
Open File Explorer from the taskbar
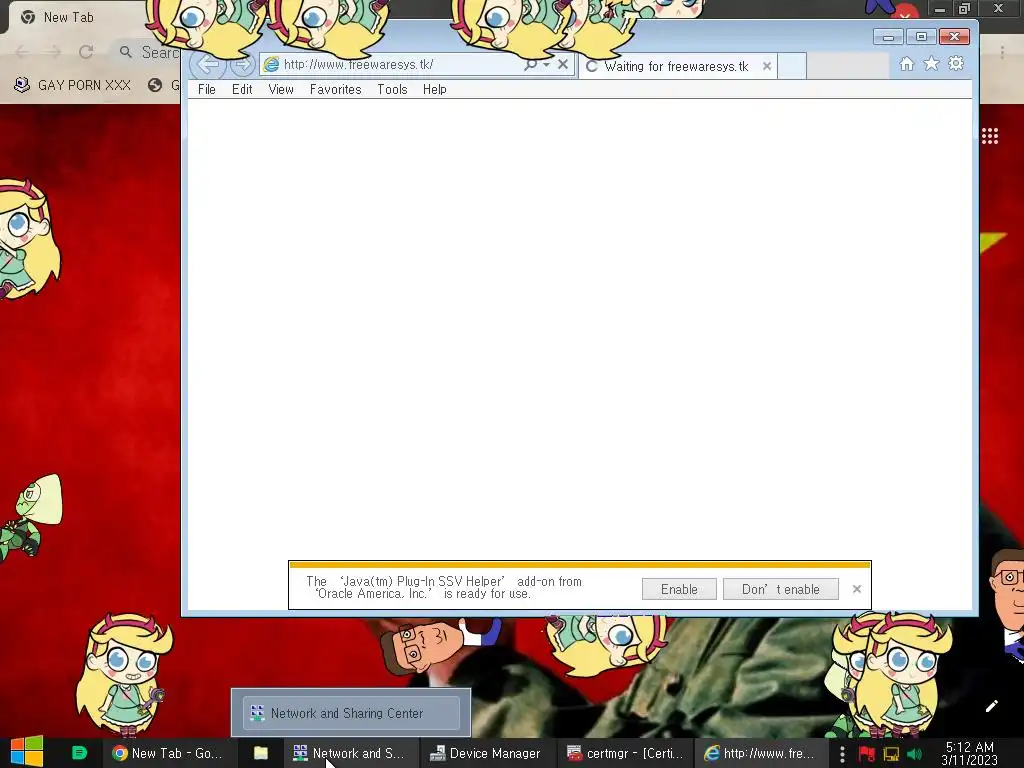coord(261,753)
